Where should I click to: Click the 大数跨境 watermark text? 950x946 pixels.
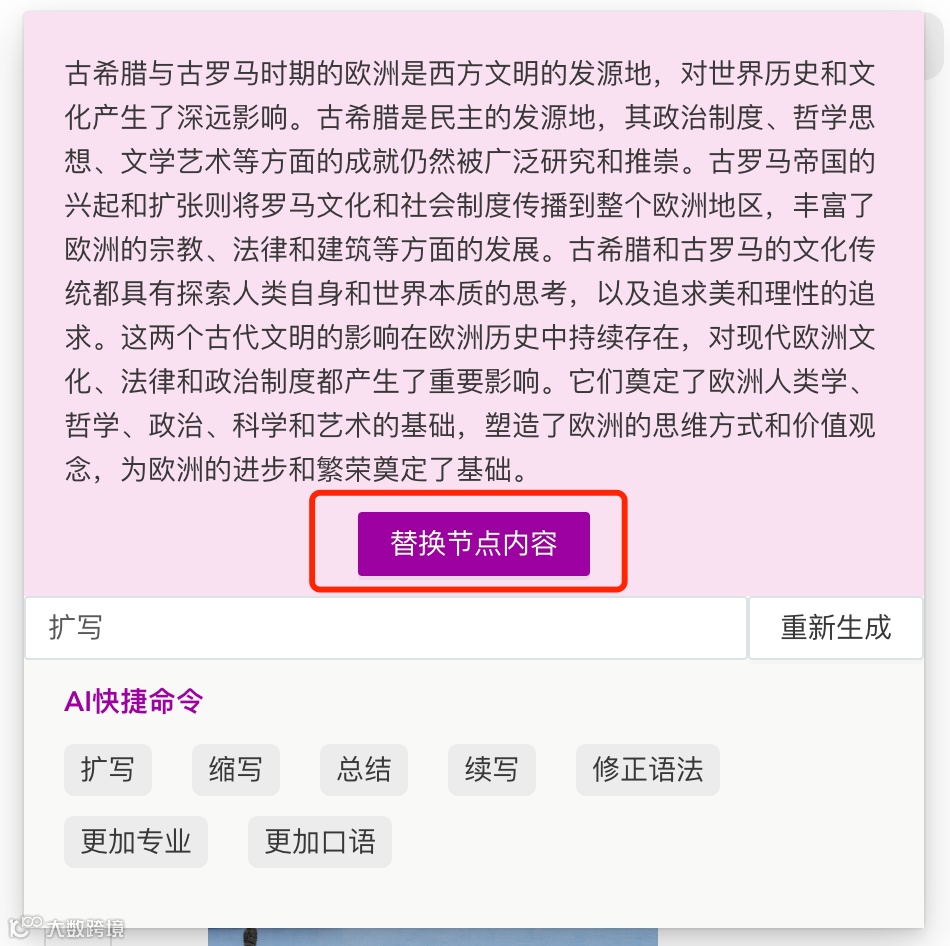tap(85, 928)
